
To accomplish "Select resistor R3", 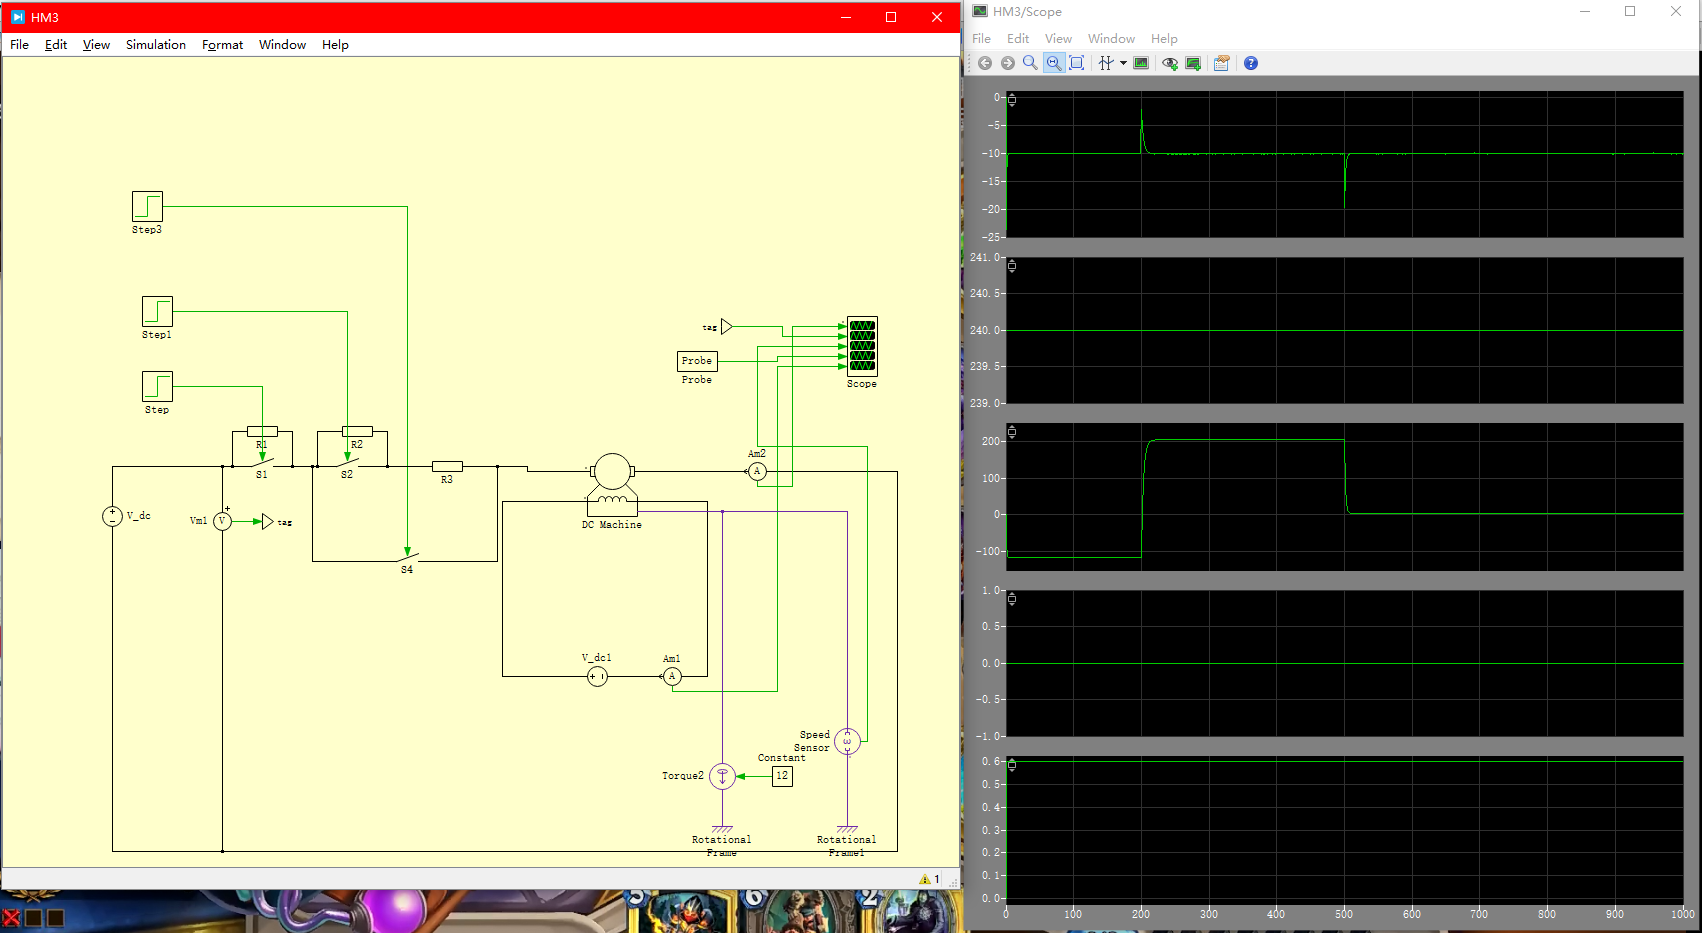I will 447,466.
